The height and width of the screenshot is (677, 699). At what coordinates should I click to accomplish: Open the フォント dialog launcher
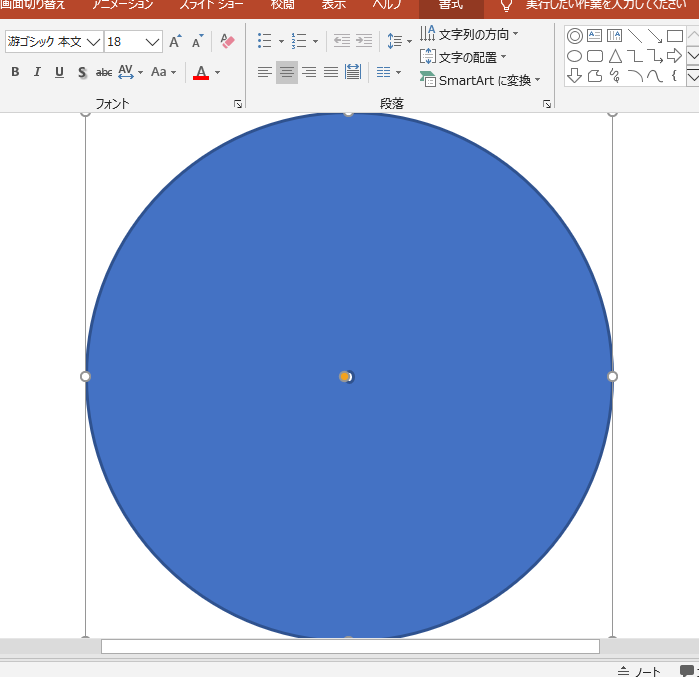tap(238, 104)
